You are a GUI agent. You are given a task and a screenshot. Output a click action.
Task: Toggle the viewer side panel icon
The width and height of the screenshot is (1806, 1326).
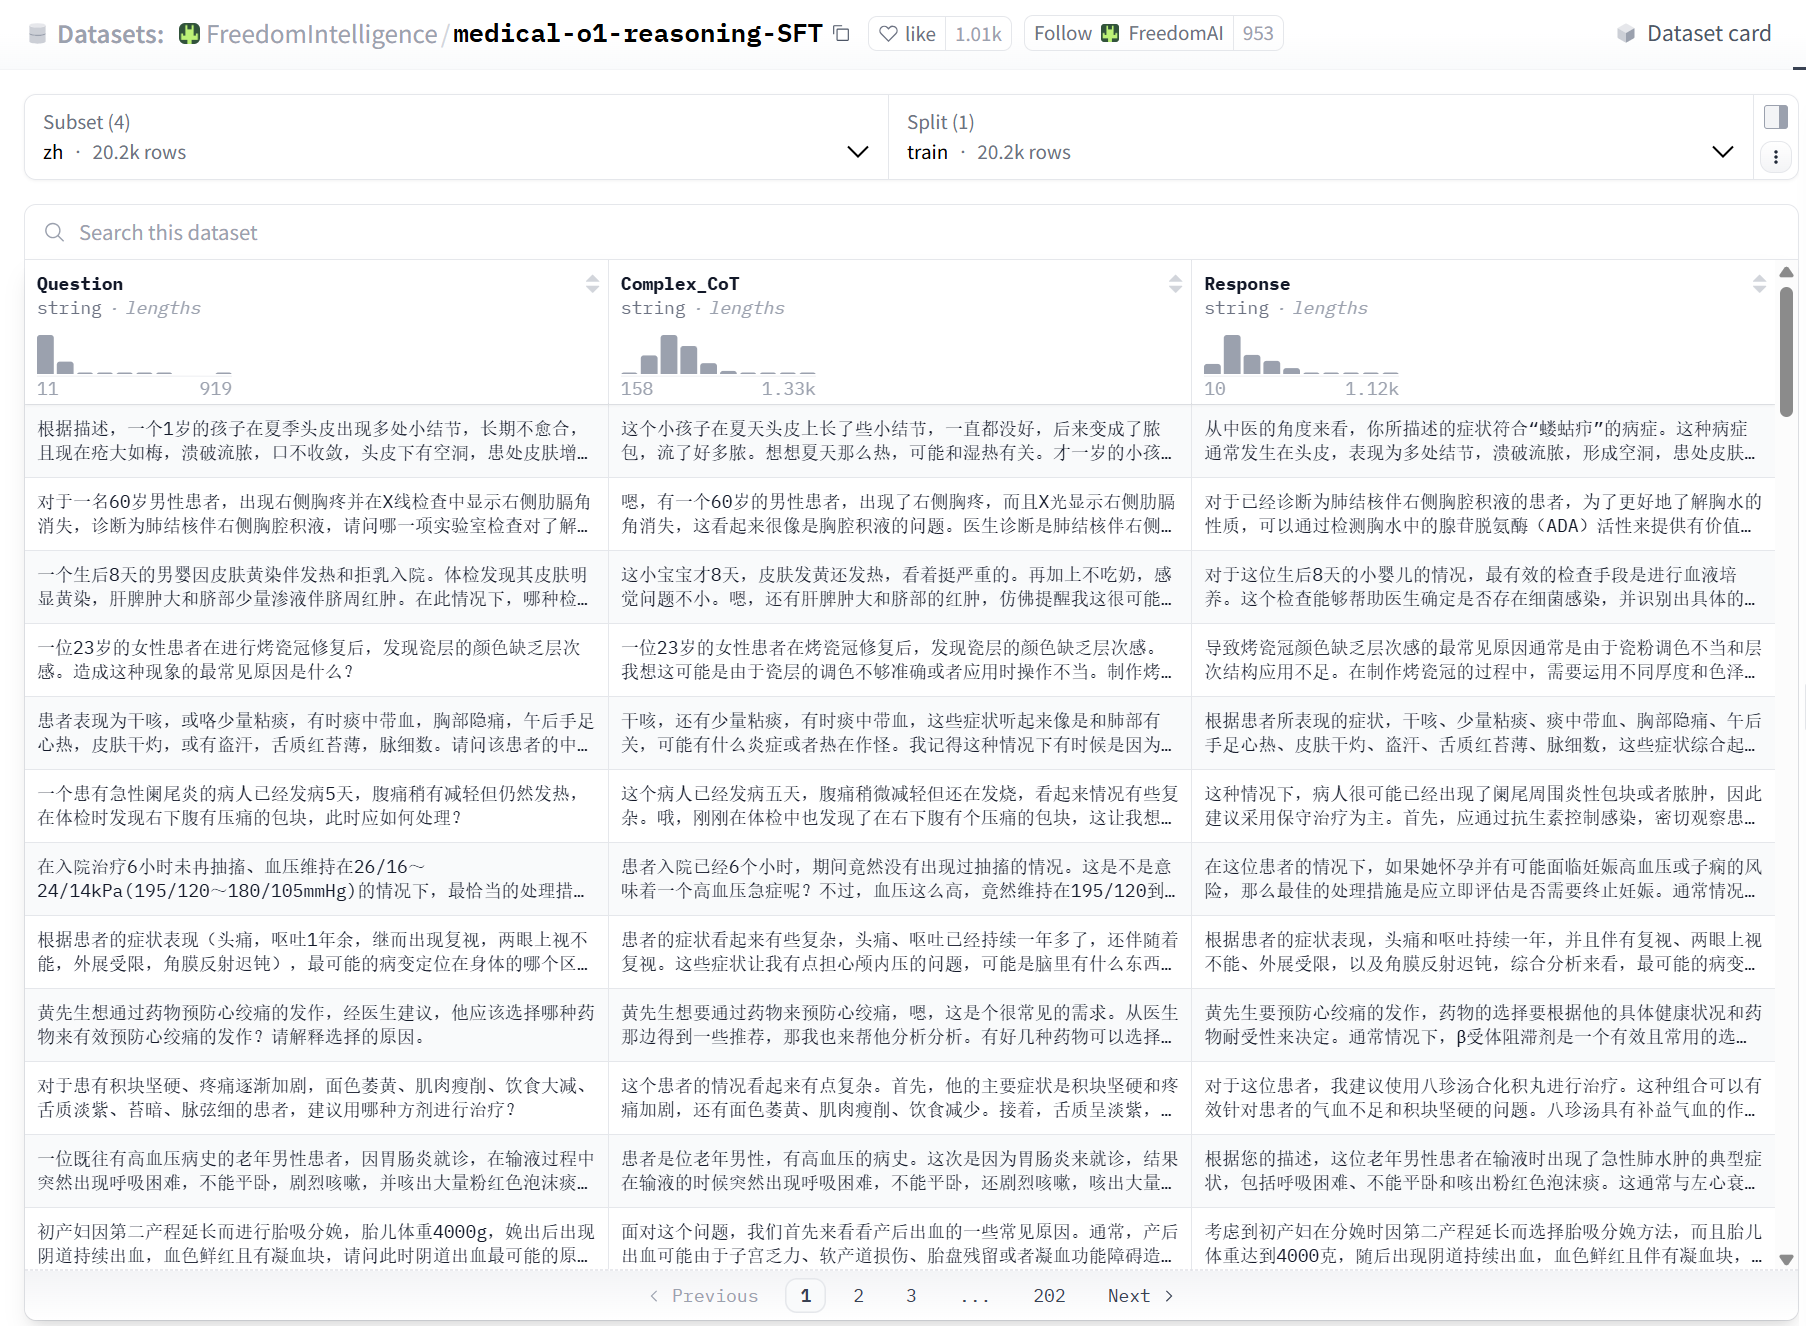[x=1776, y=117]
